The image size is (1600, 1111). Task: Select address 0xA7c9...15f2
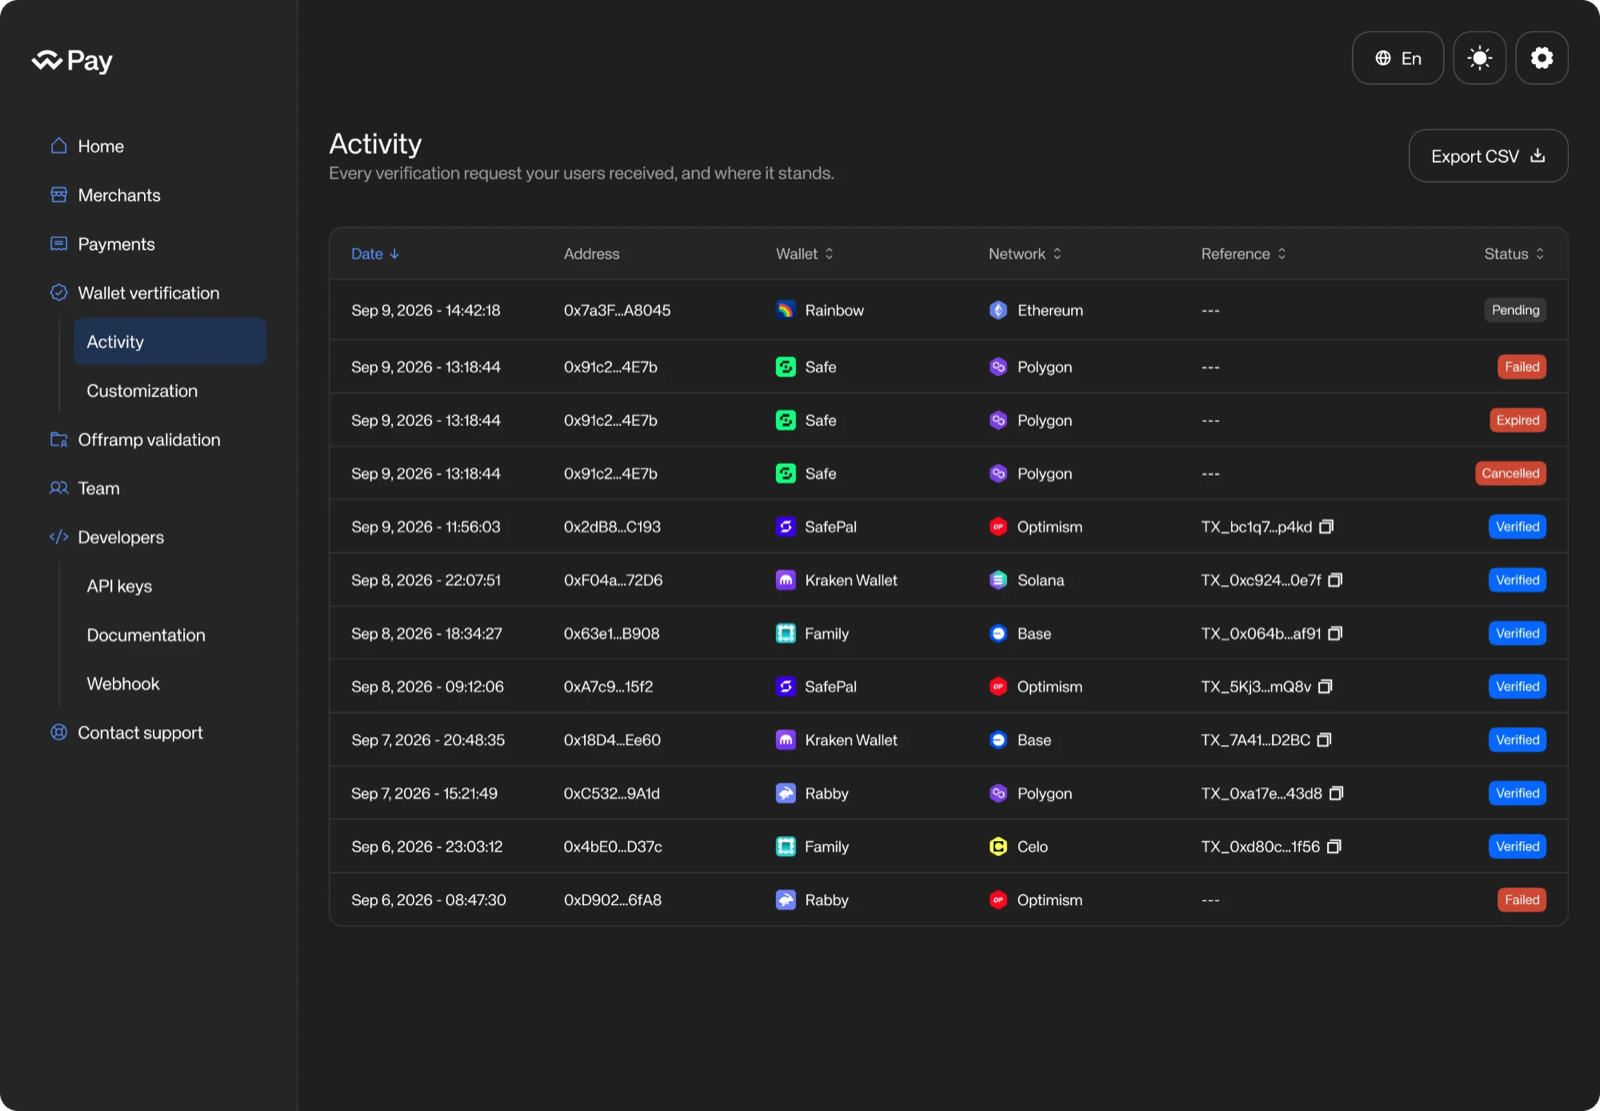coord(608,687)
